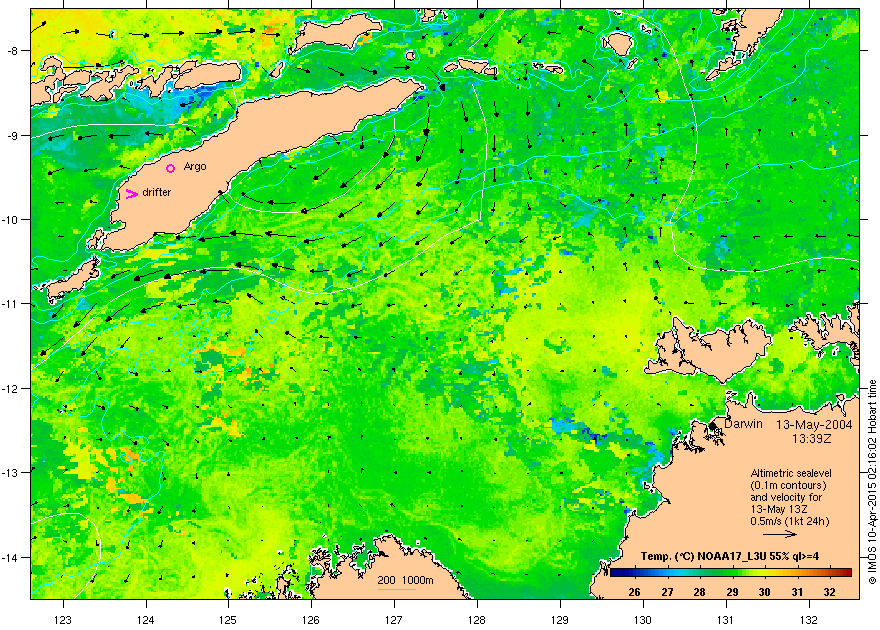The width and height of the screenshot is (880, 630).
Task: Click the '13-May 13Z' legend text
Action: point(778,509)
